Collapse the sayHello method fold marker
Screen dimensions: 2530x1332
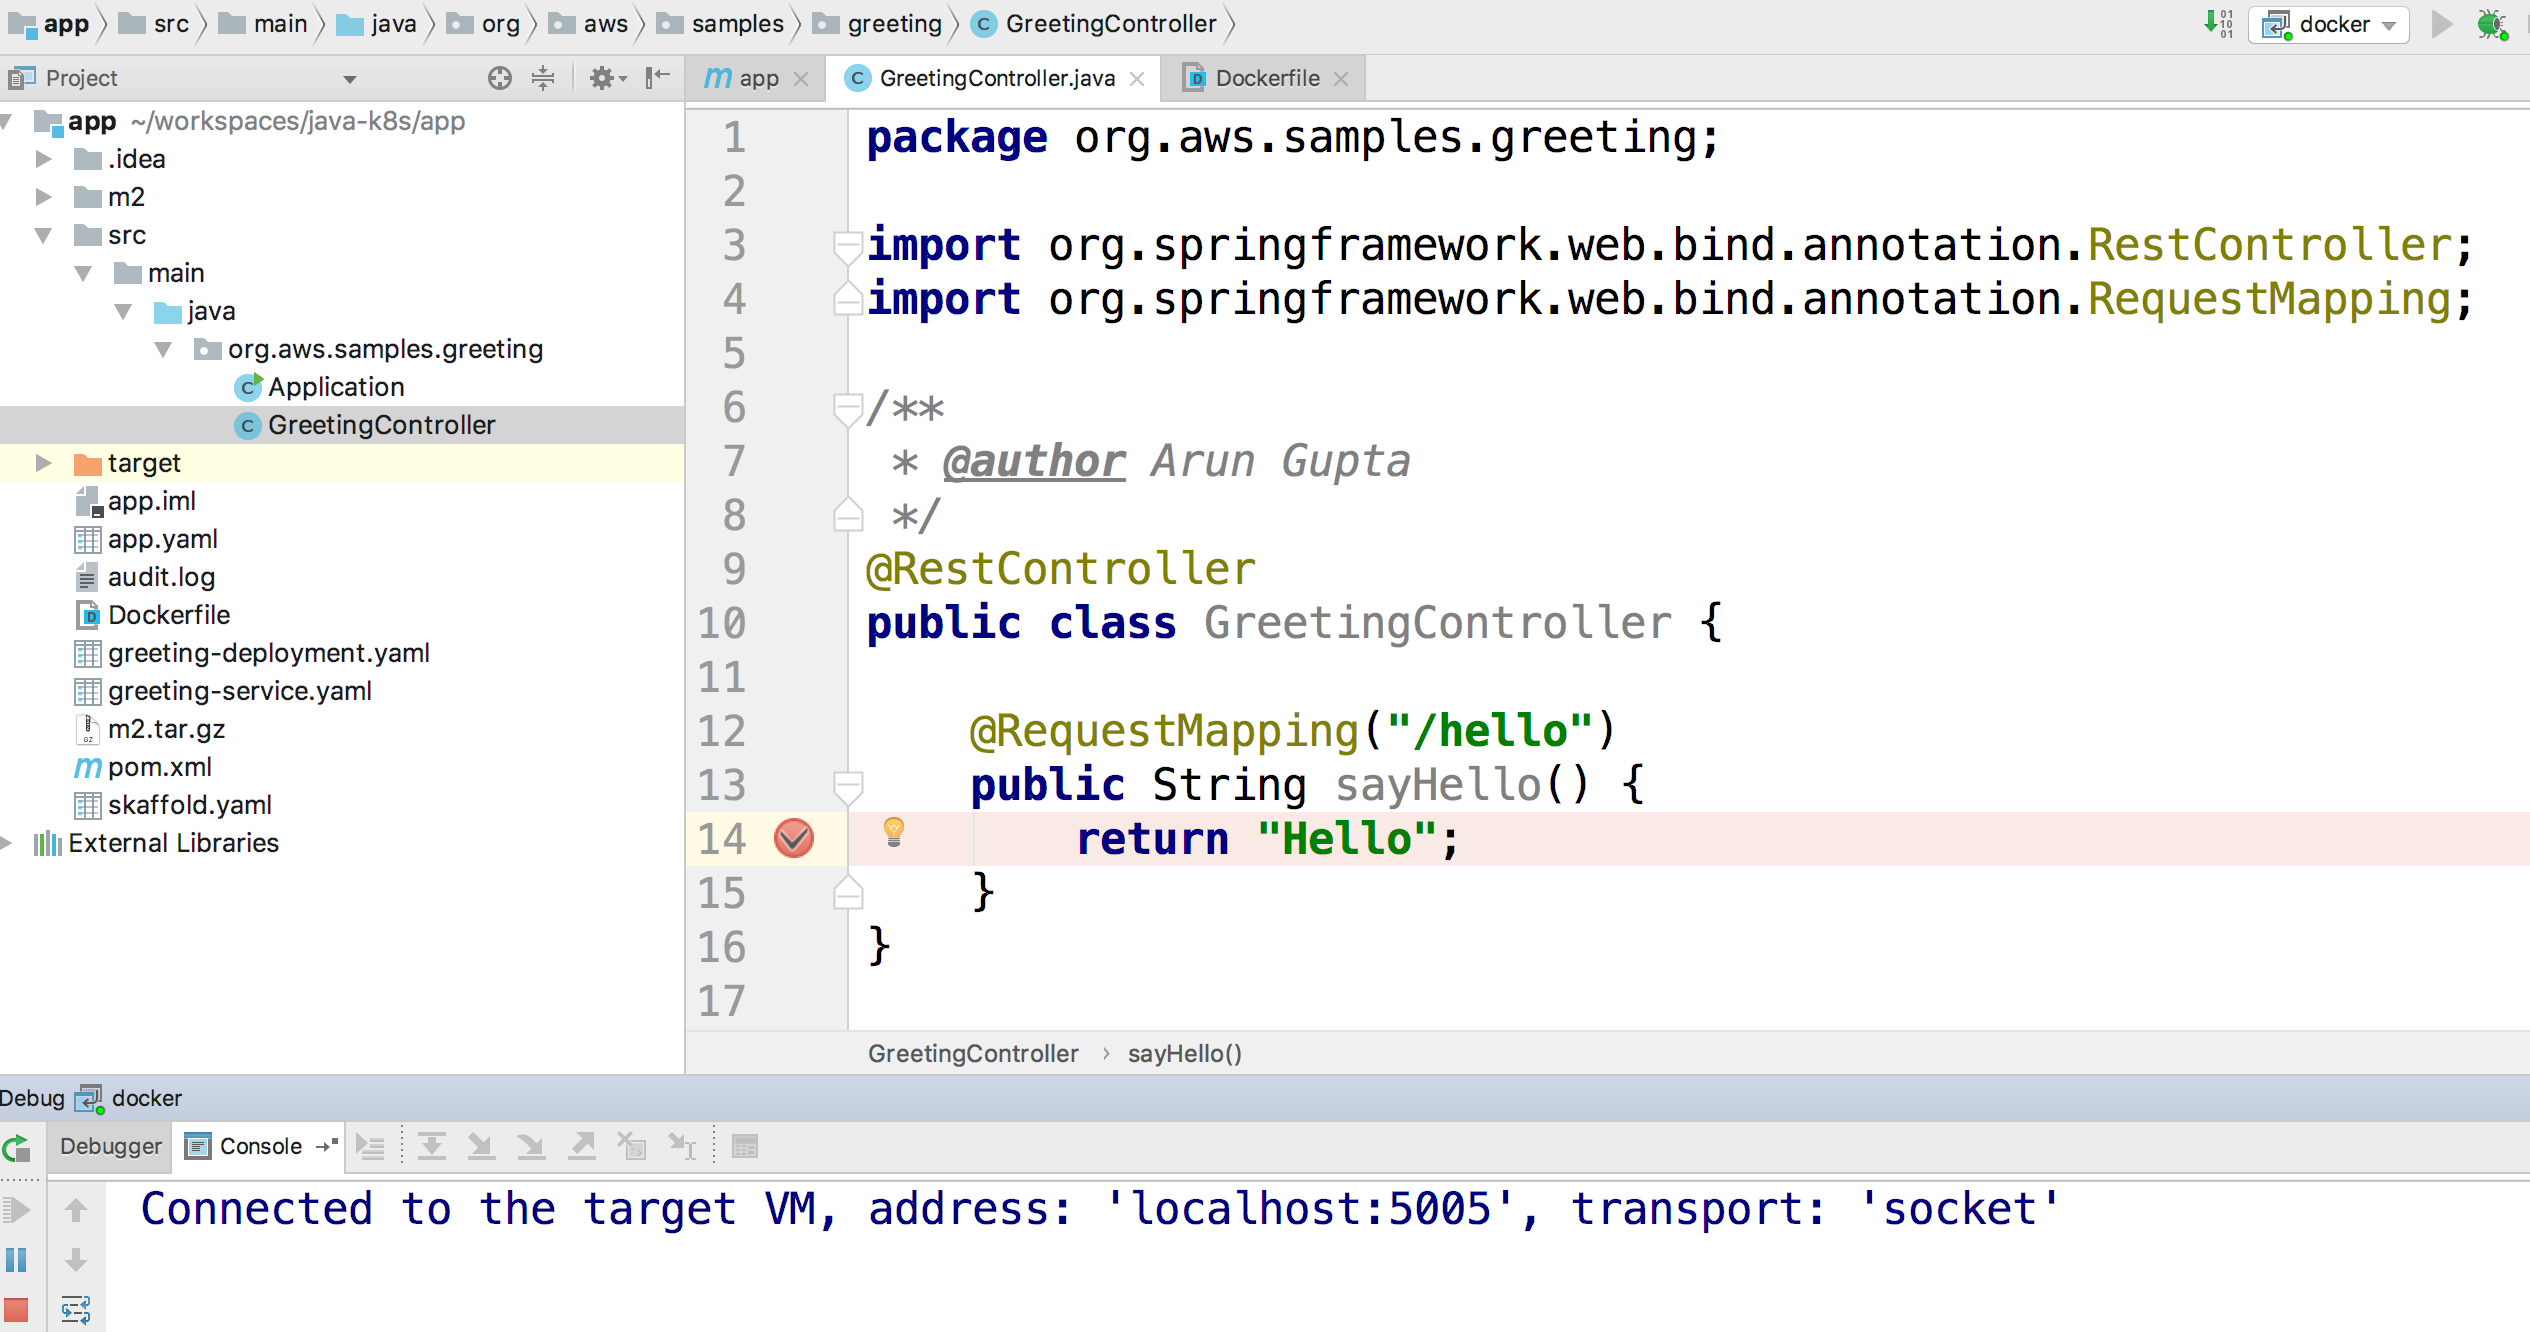click(x=848, y=785)
